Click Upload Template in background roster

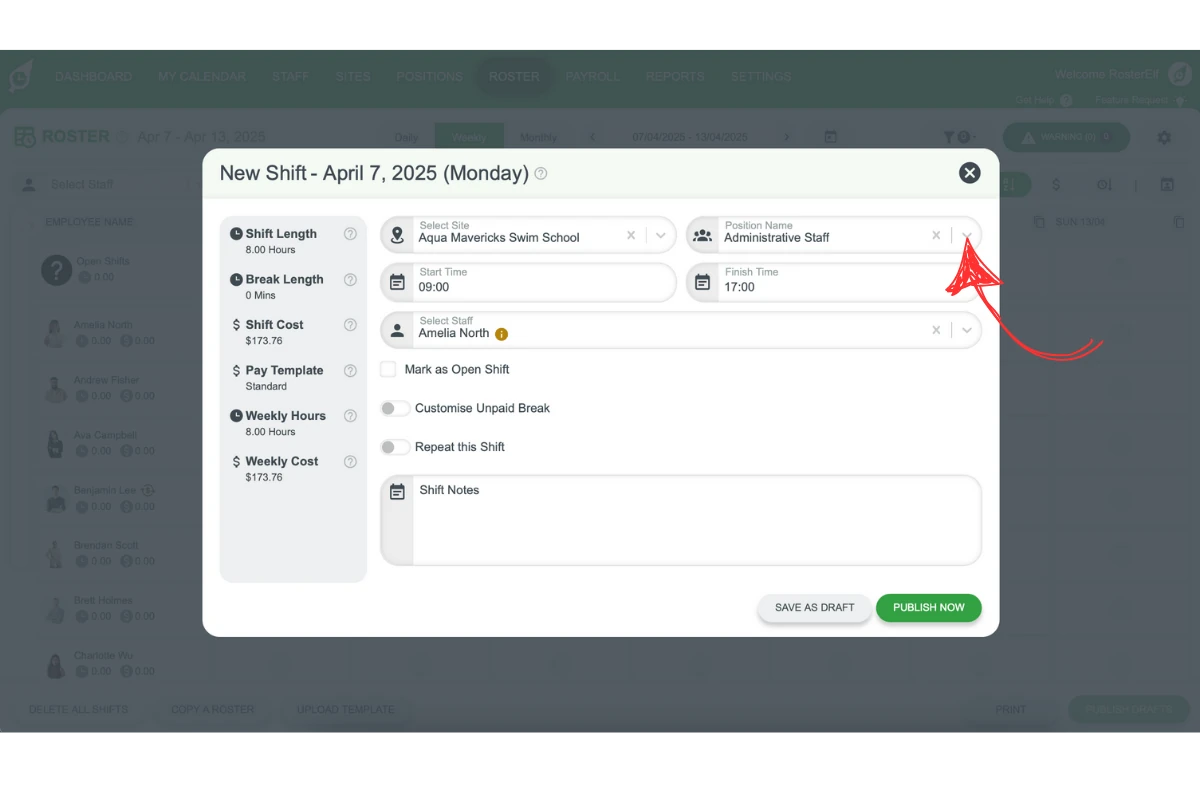(x=346, y=710)
